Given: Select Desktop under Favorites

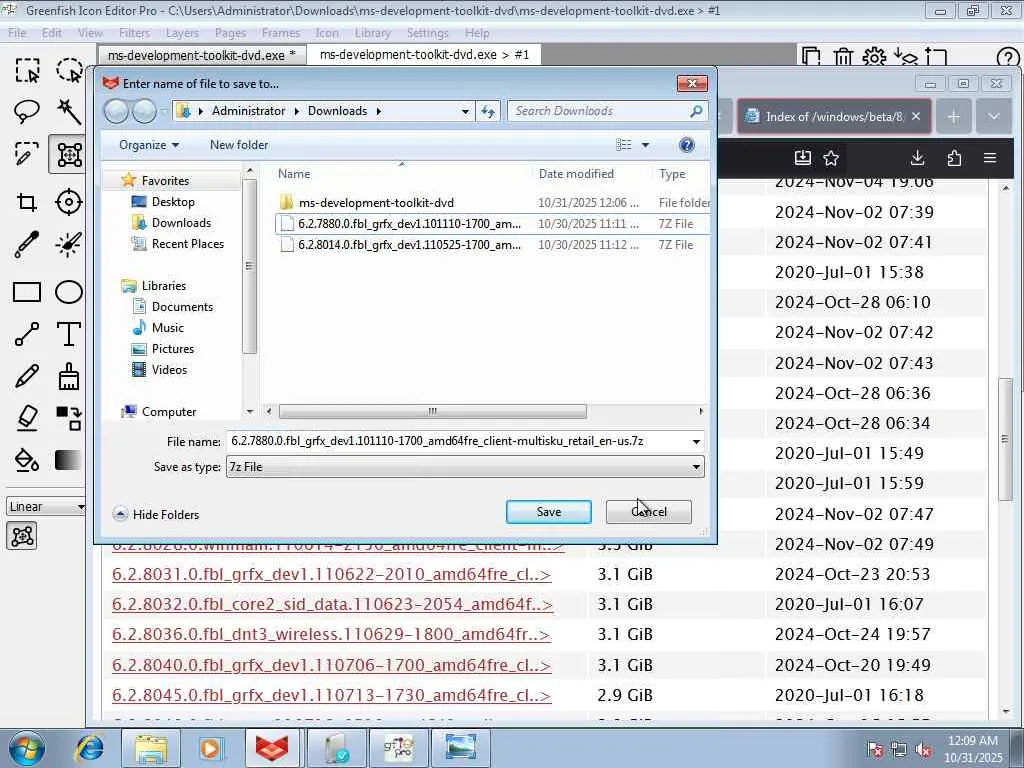Looking at the screenshot, I should pos(173,202).
